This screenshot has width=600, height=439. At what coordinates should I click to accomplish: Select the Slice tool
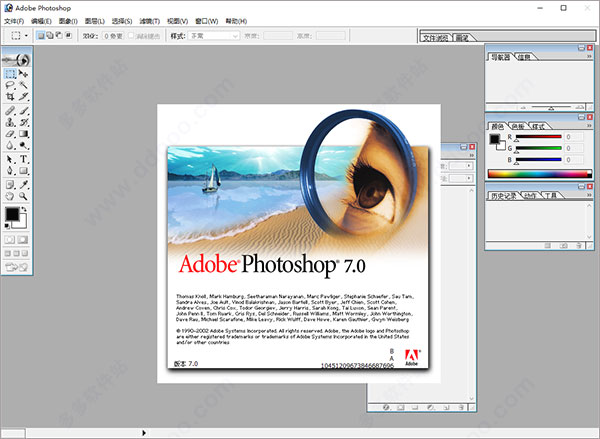(x=23, y=96)
